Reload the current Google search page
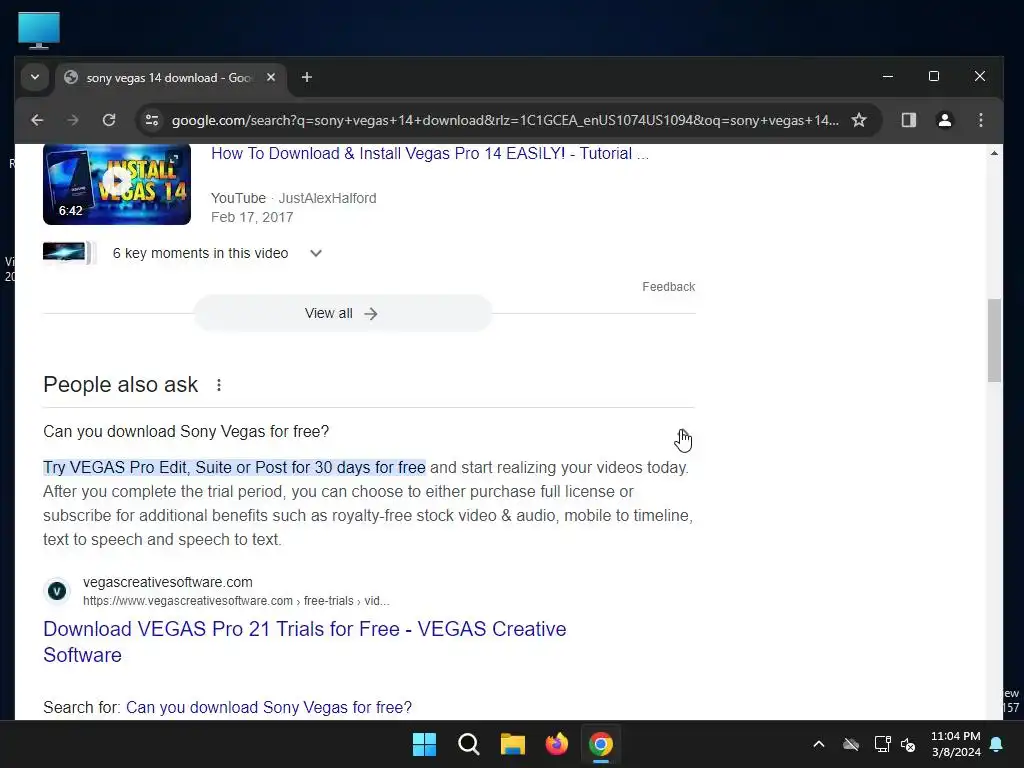This screenshot has height=768, width=1024. pos(109,120)
